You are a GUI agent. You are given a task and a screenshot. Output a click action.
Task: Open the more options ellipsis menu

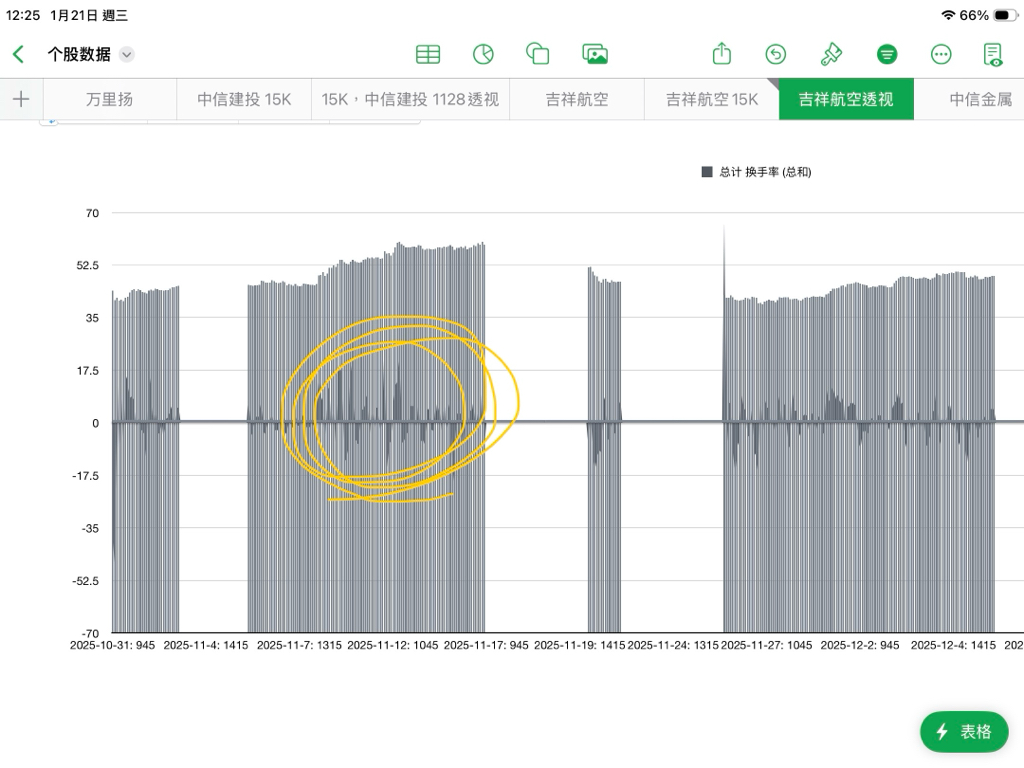941,54
